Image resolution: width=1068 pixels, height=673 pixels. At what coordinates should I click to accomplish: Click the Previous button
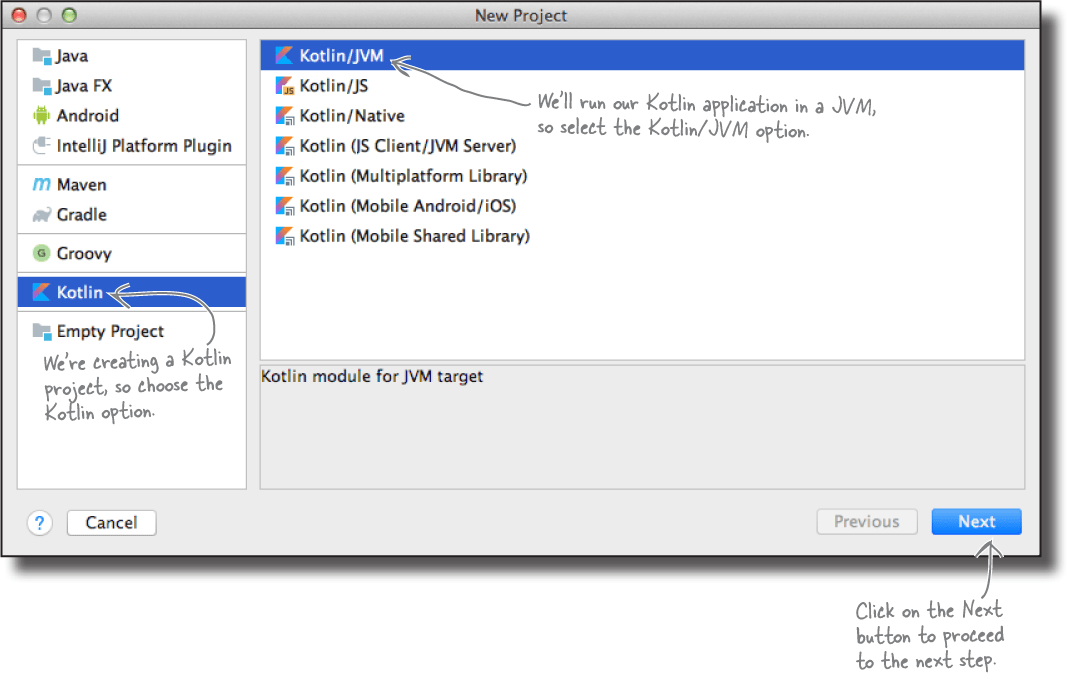(866, 521)
